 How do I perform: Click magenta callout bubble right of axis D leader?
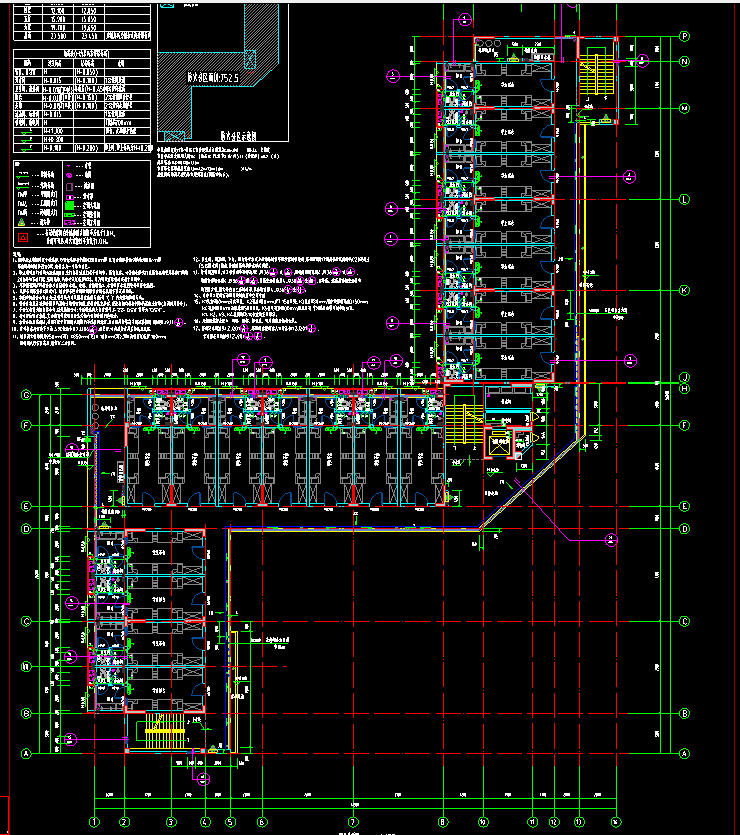[x=612, y=540]
